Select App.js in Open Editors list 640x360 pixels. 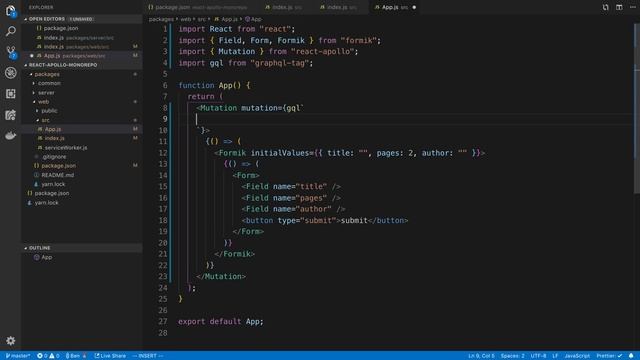pyautogui.click(x=82, y=56)
